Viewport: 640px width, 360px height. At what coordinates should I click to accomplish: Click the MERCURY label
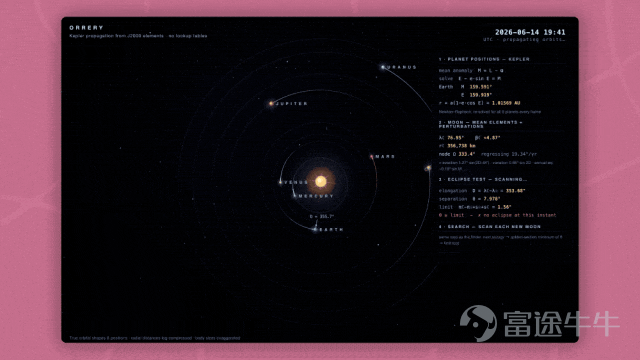(316, 196)
